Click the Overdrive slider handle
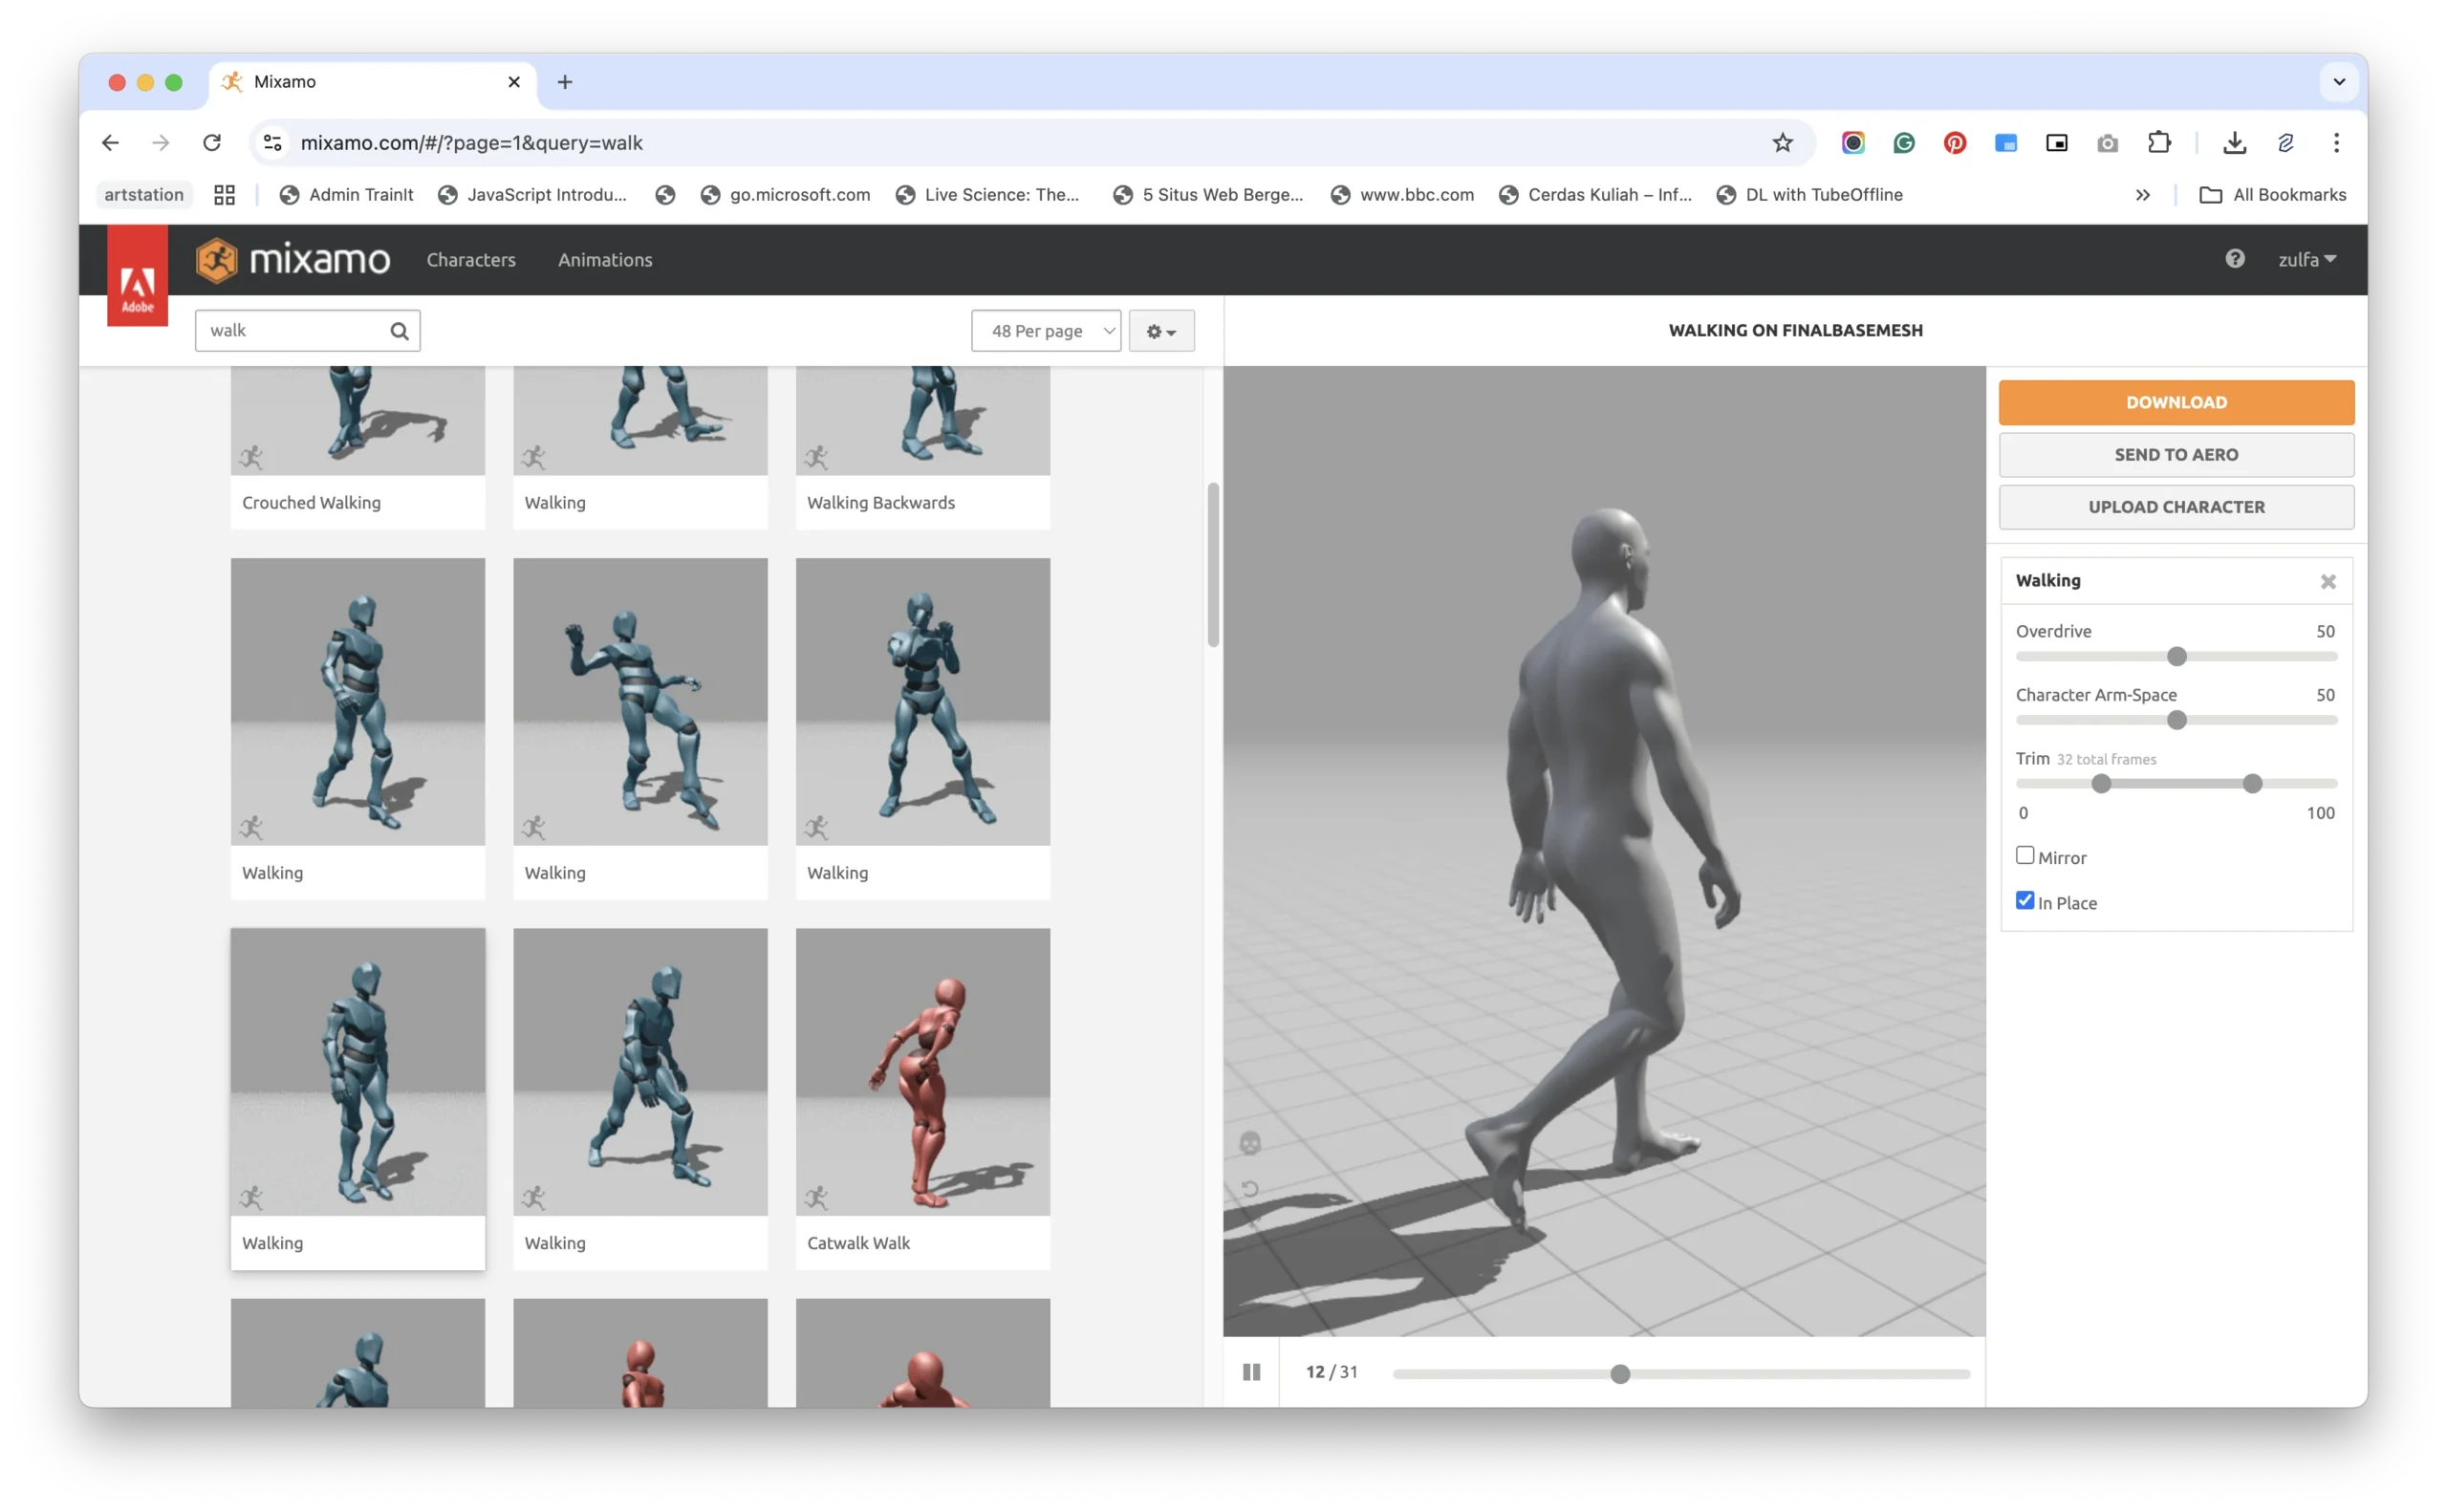2447x1512 pixels. point(2177,657)
